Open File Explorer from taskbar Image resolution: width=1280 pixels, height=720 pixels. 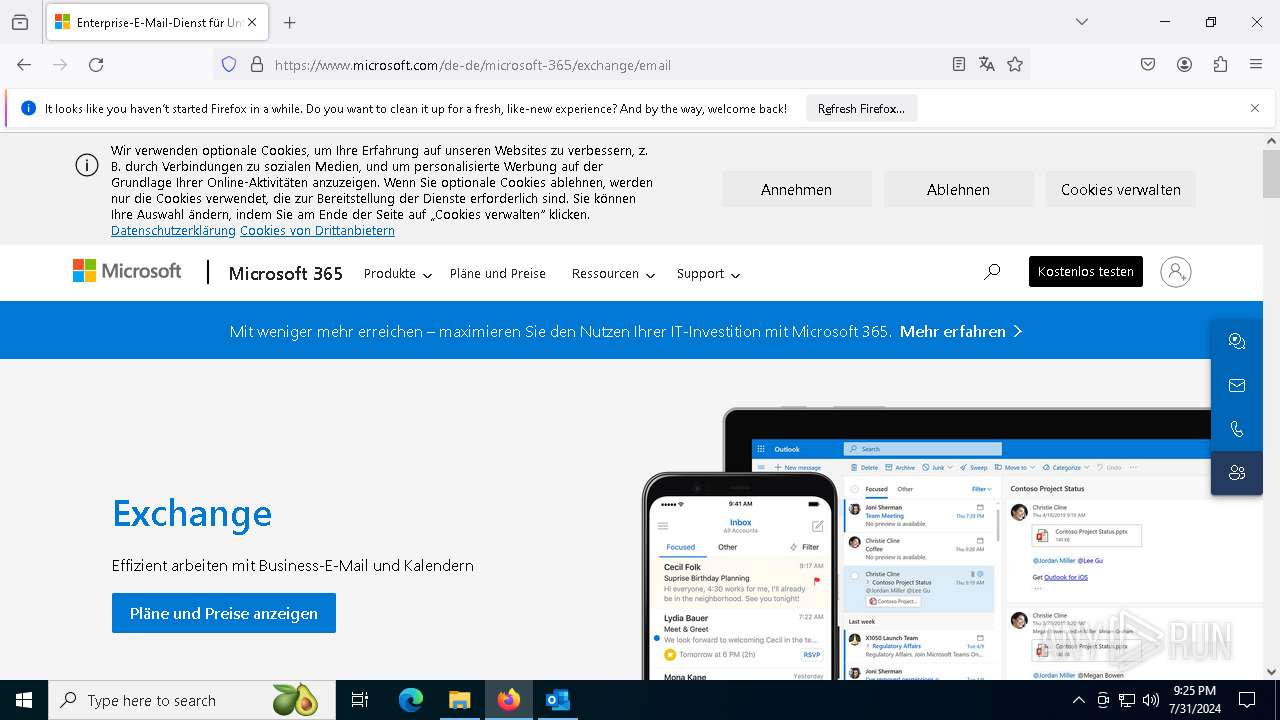460,700
